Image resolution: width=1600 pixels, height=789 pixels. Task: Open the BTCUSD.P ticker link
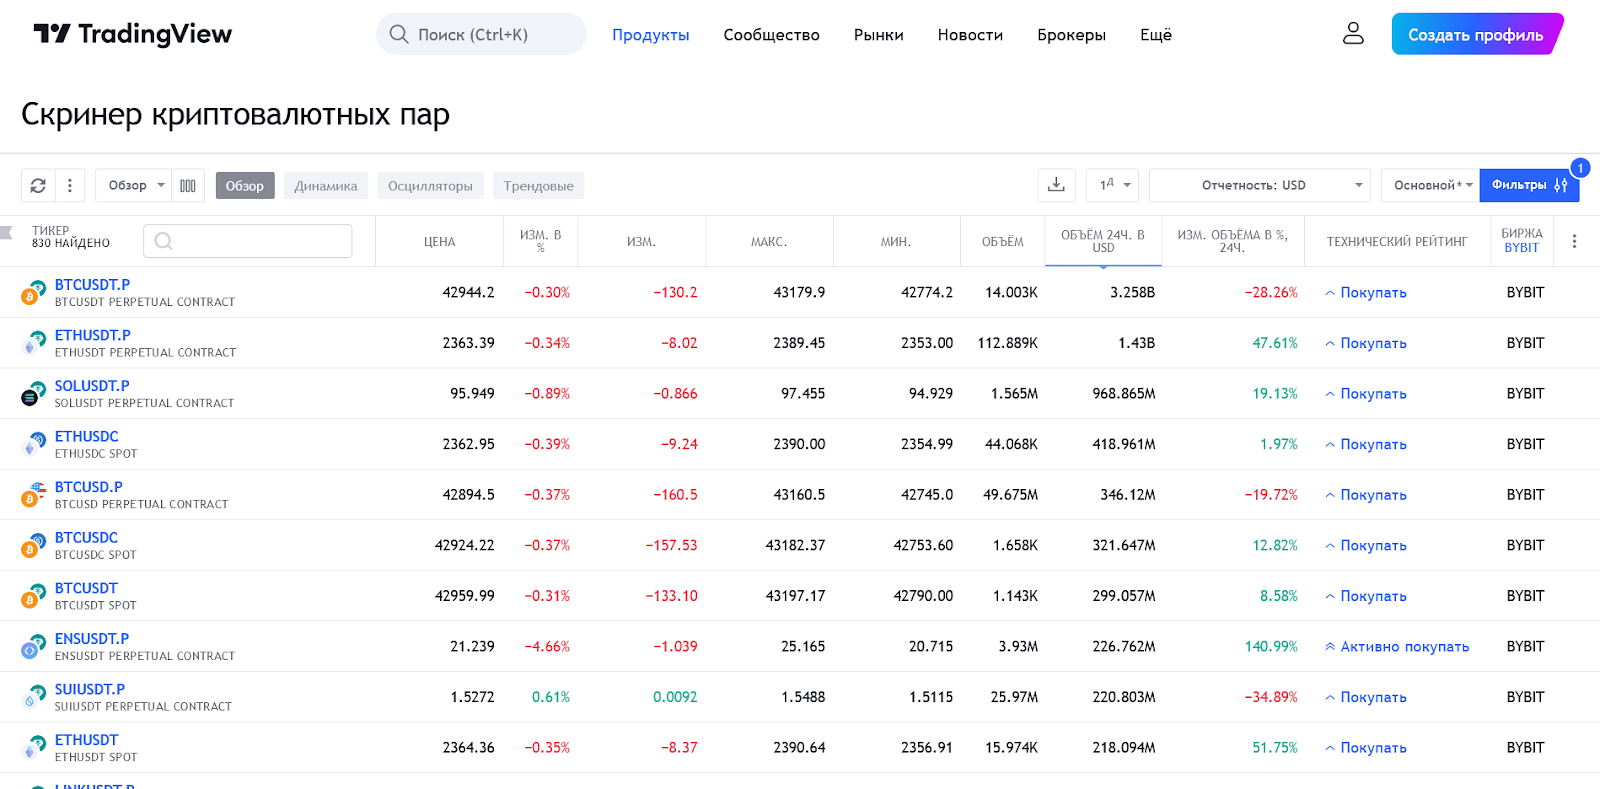coord(88,487)
